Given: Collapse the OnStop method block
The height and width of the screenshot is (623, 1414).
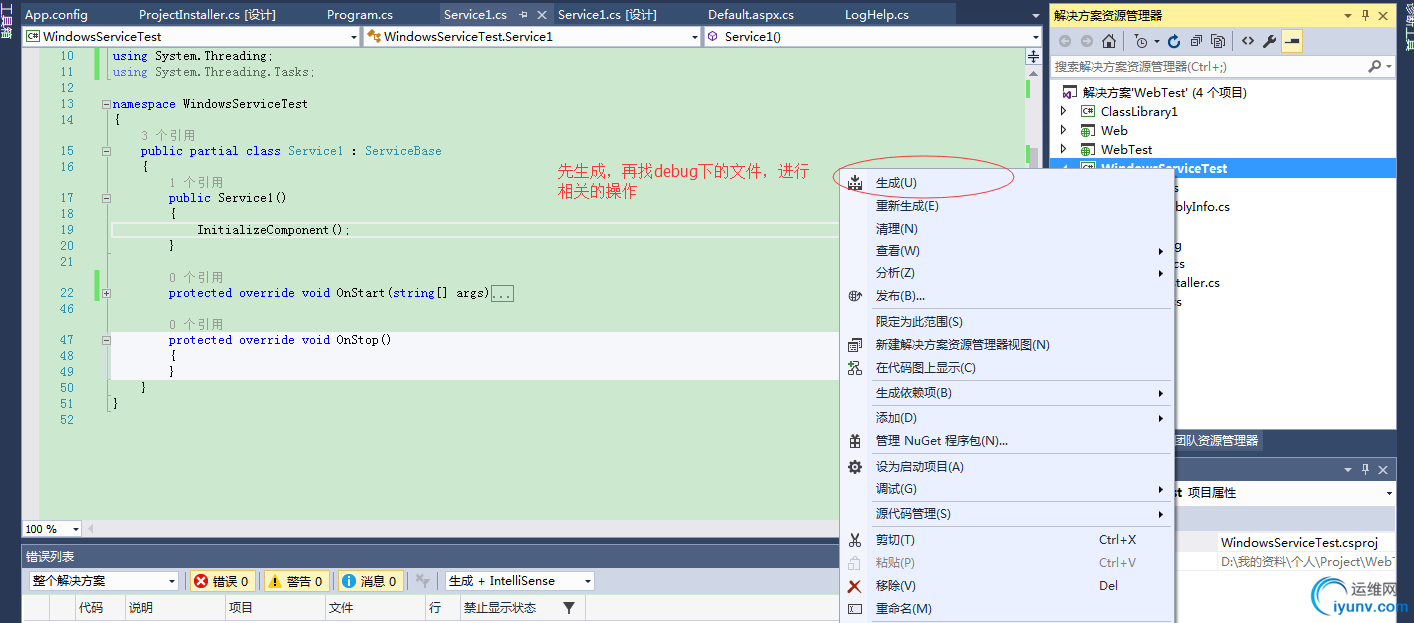Looking at the screenshot, I should [x=106, y=340].
